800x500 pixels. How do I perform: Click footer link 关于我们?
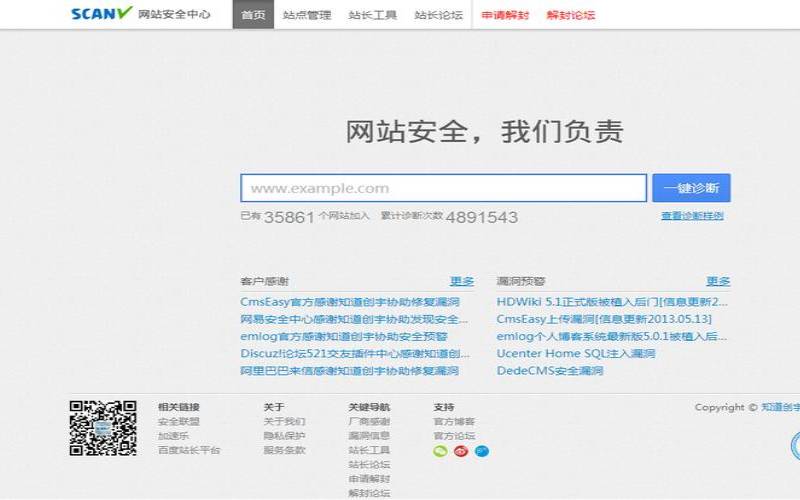click(284, 422)
